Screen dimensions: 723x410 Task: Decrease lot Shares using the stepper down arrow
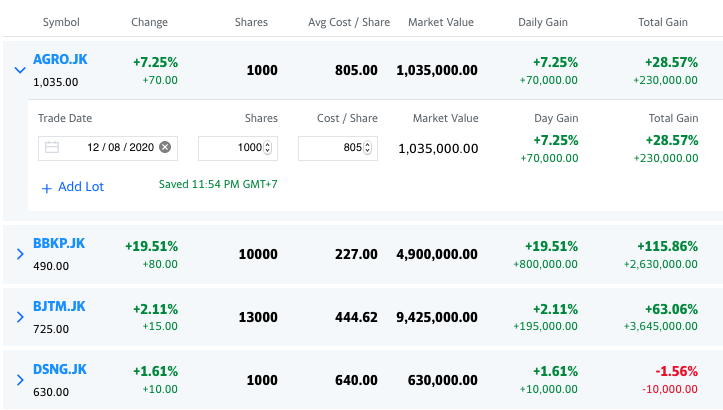[268, 152]
